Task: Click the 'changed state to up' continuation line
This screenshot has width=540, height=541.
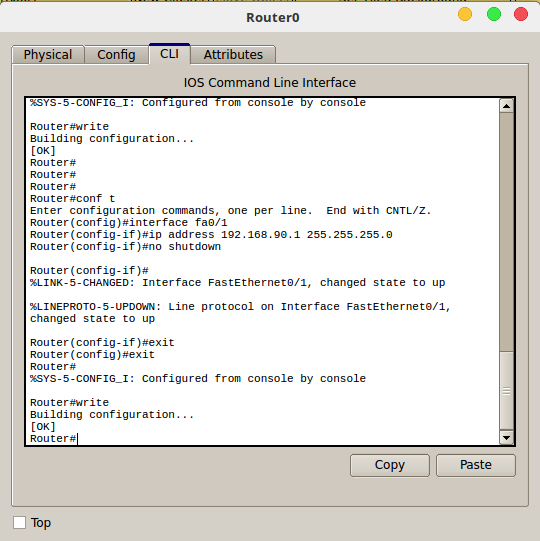Action: 92,319
